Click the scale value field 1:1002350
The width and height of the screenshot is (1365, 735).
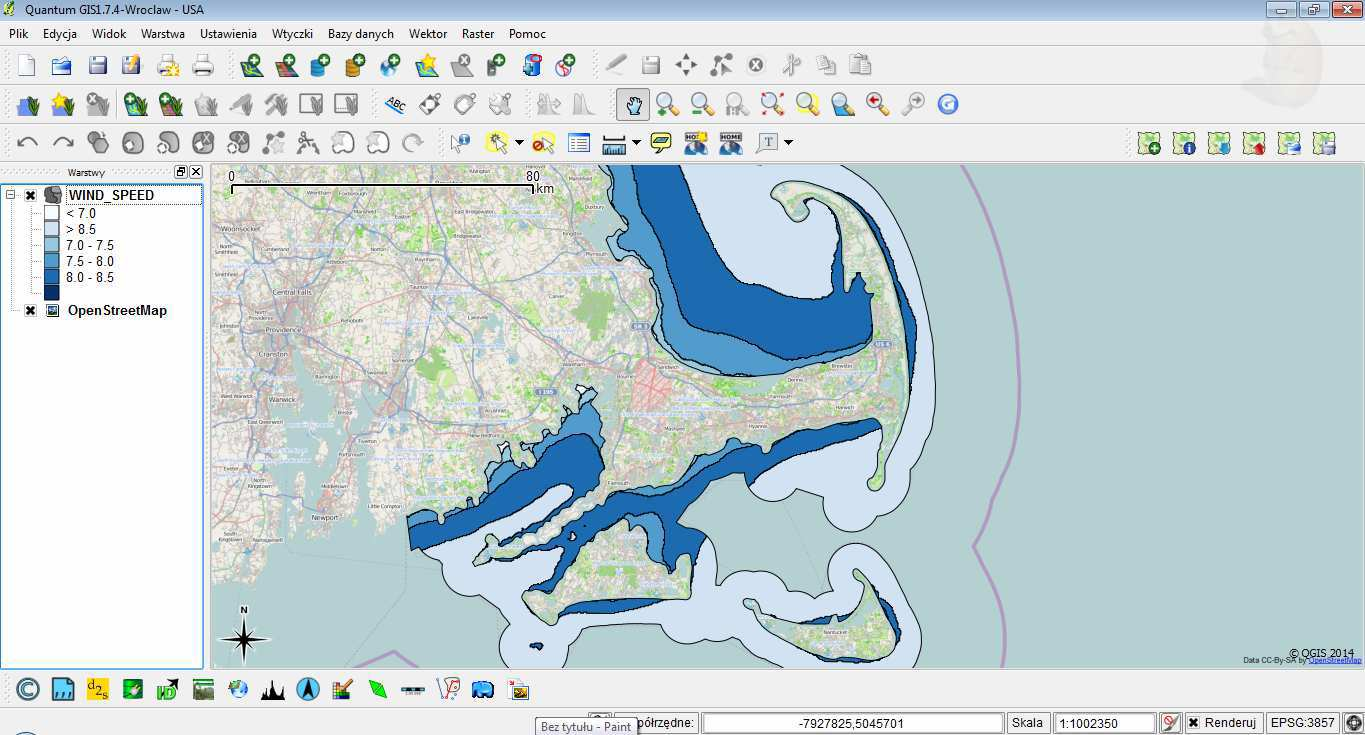pyautogui.click(x=1105, y=723)
